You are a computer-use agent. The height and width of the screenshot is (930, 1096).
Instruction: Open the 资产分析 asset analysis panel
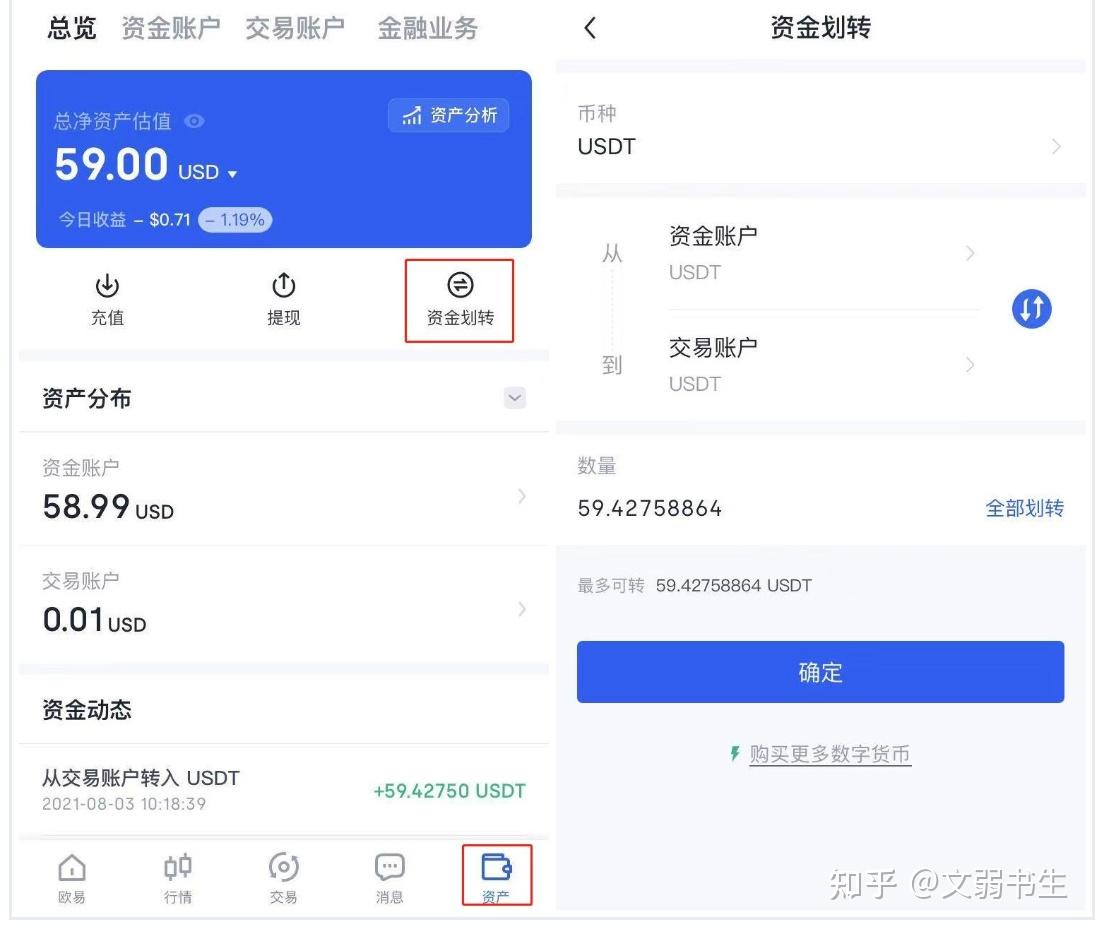(448, 115)
